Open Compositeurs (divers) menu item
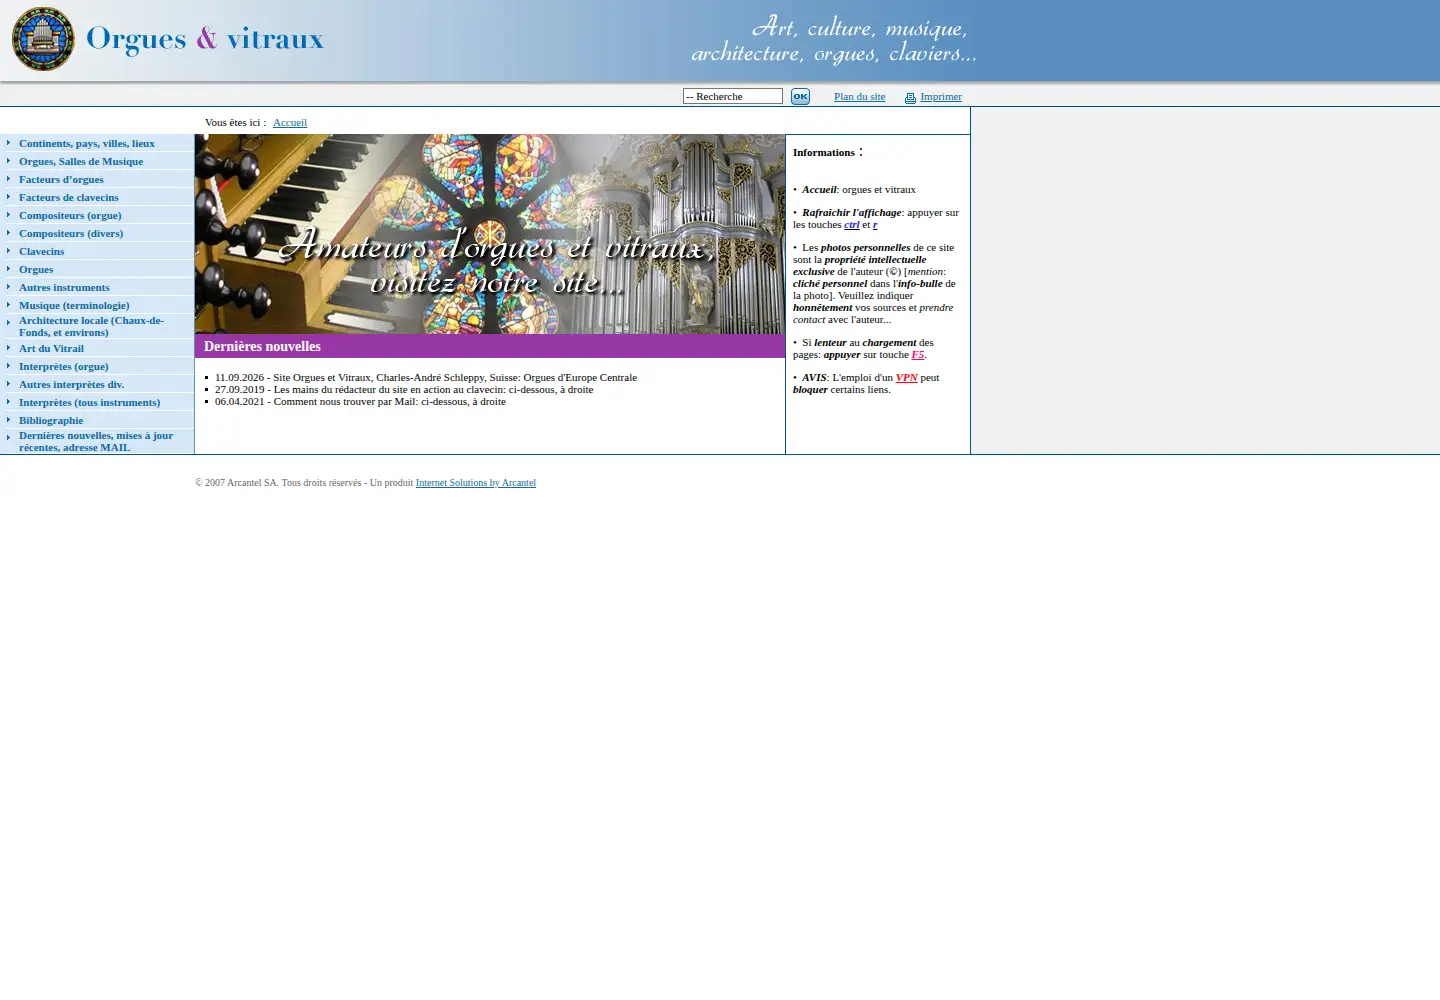Screen dimensions: 1440x1000 point(71,234)
